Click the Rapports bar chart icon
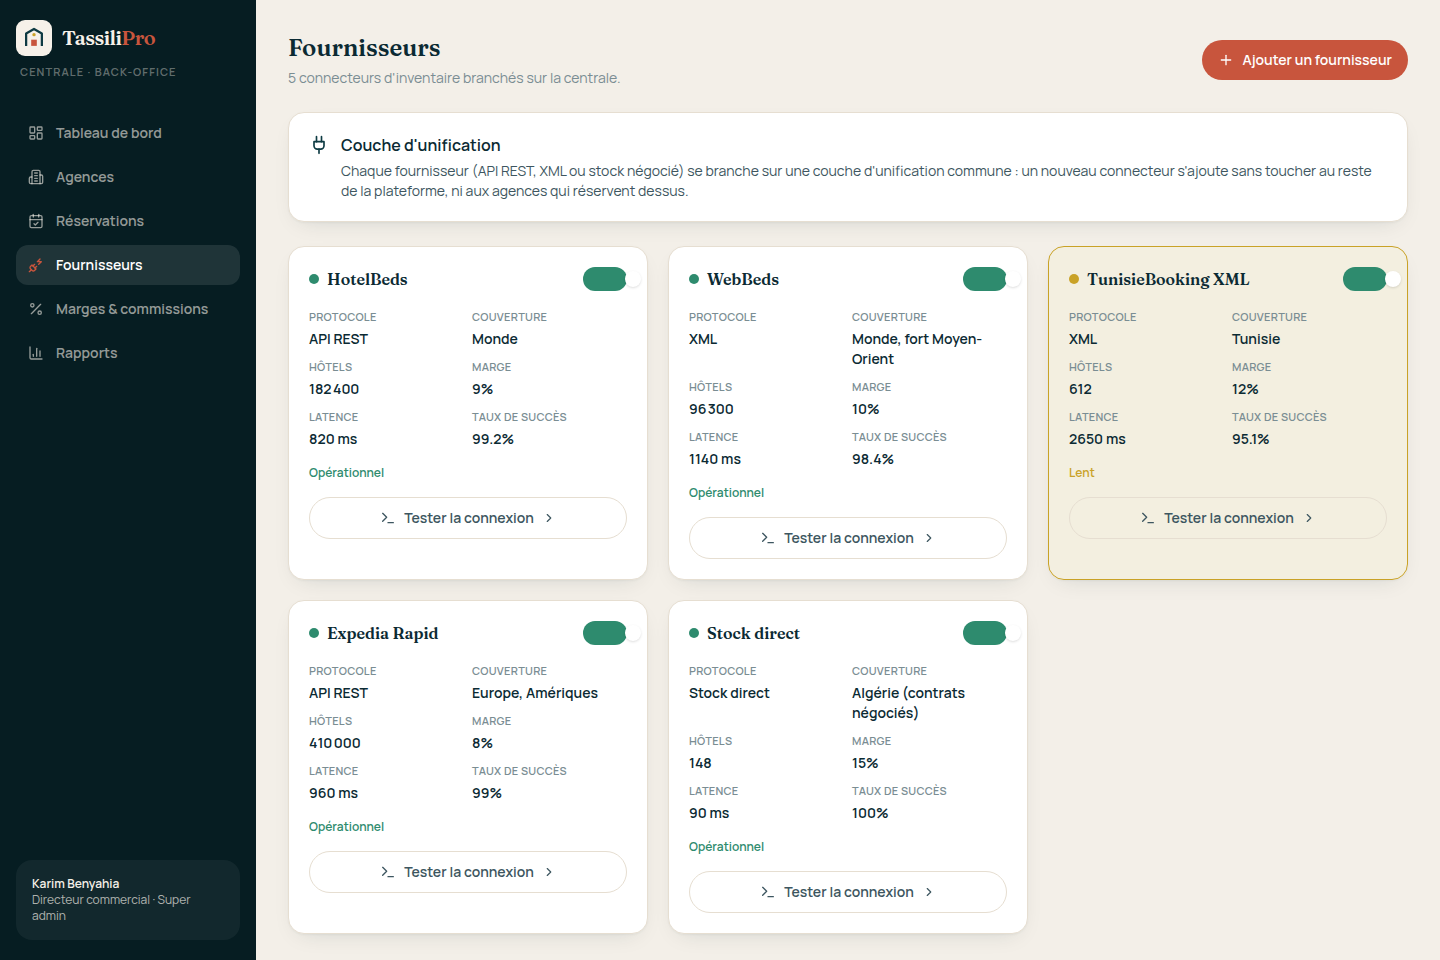This screenshot has height=960, width=1440. (36, 353)
